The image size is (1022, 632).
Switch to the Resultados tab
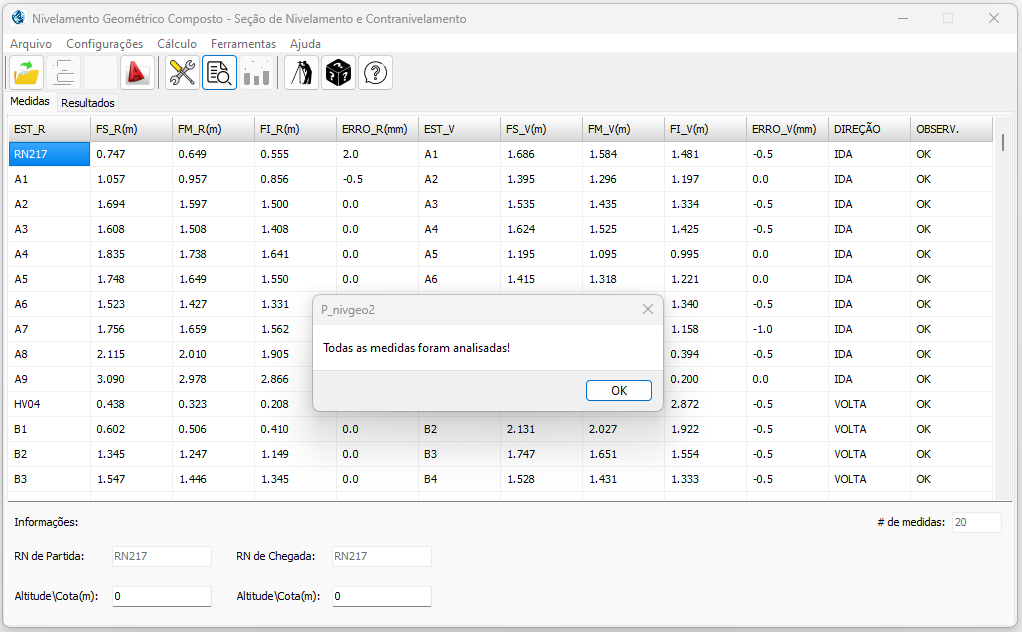tap(88, 103)
